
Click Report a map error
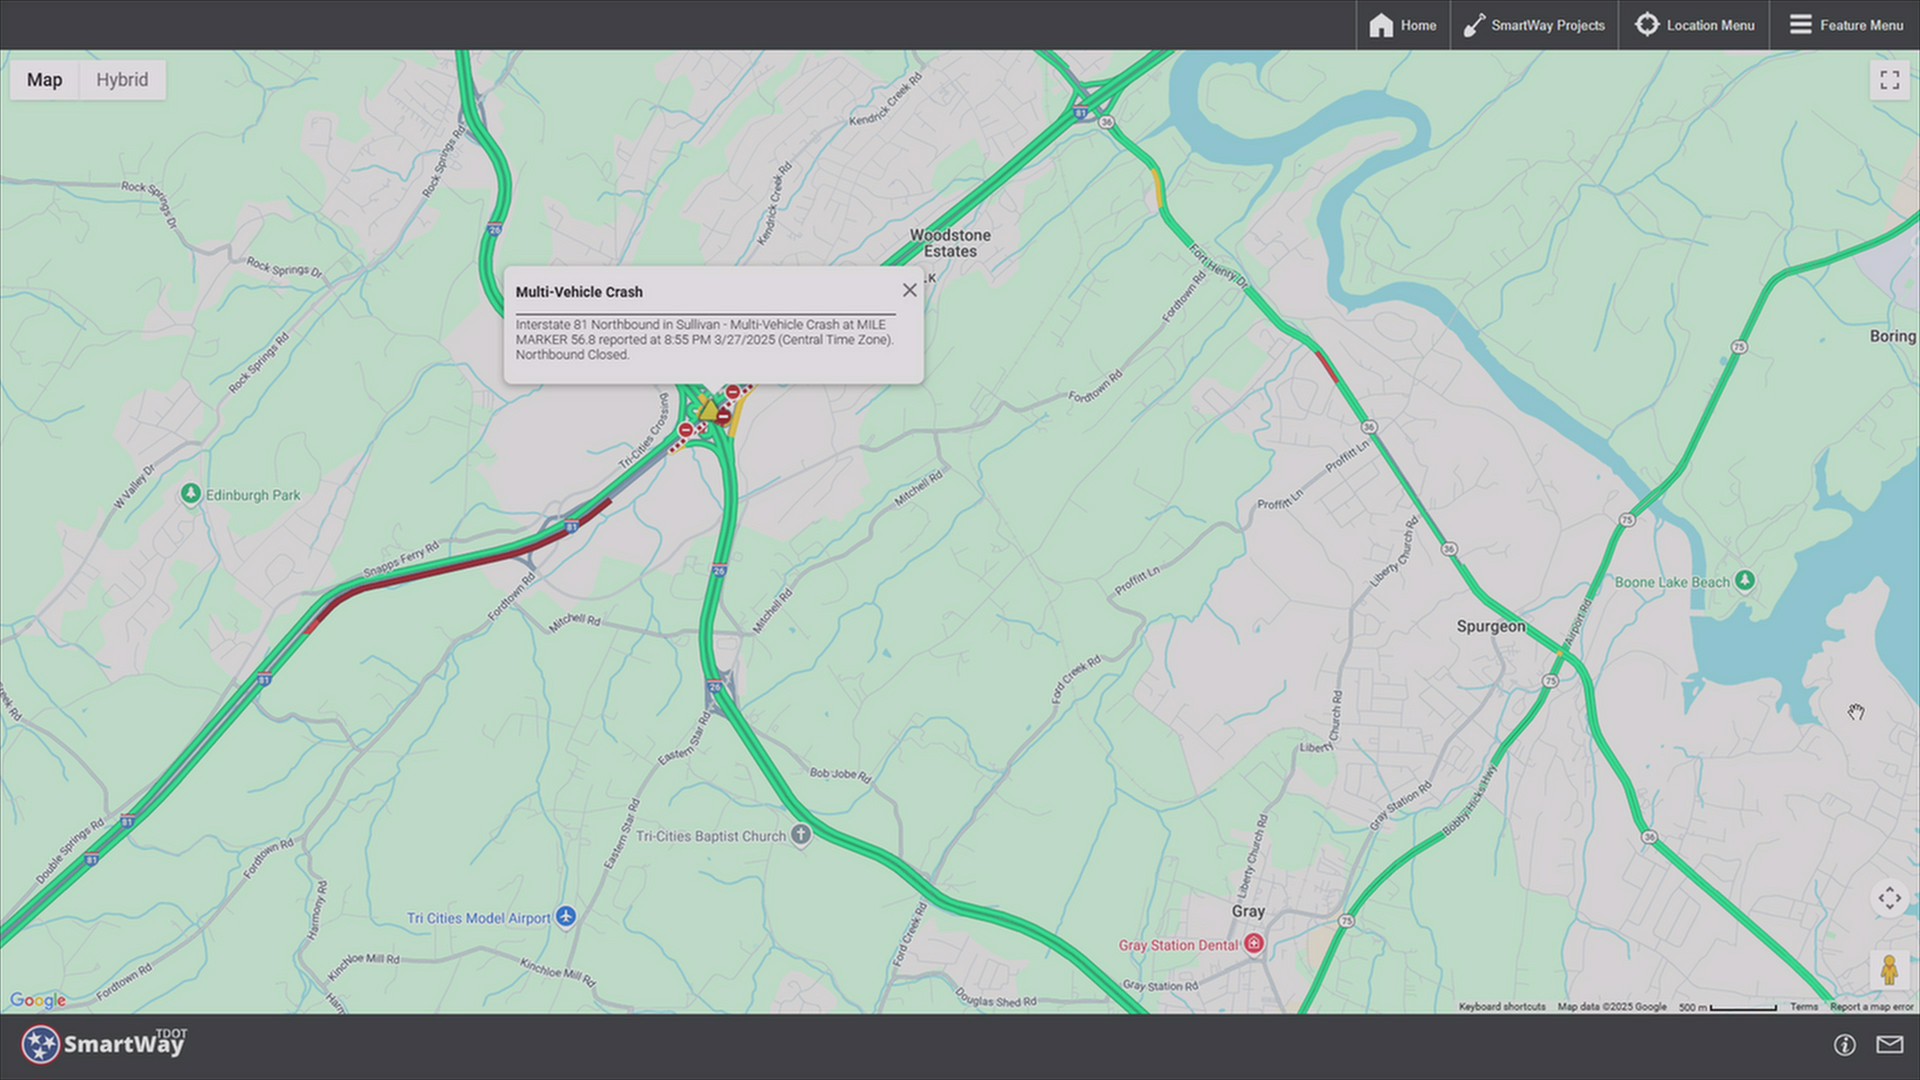(1872, 1007)
